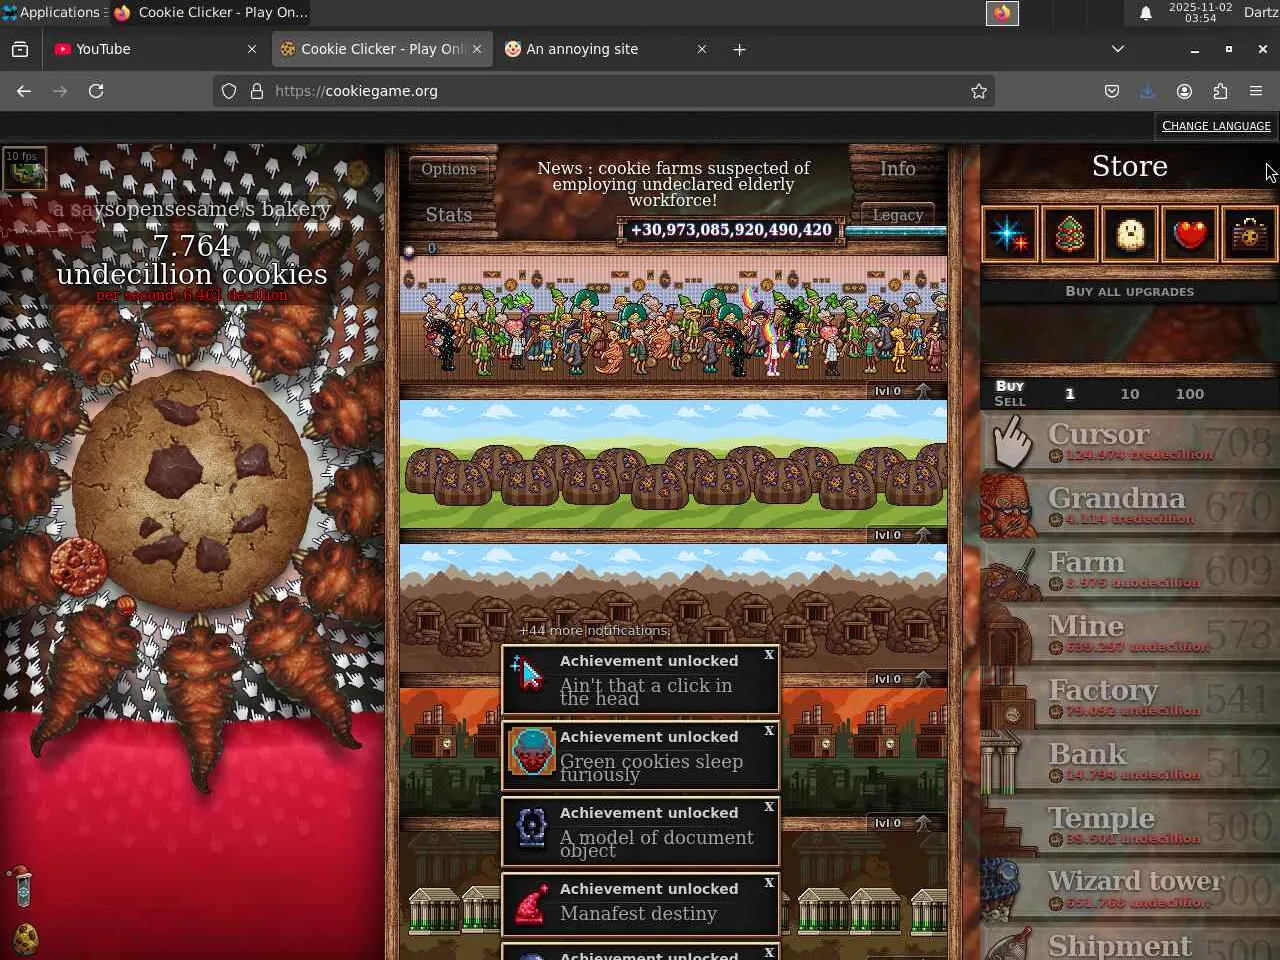Click the news ticker headline
This screenshot has width=1280, height=960.
click(x=673, y=184)
